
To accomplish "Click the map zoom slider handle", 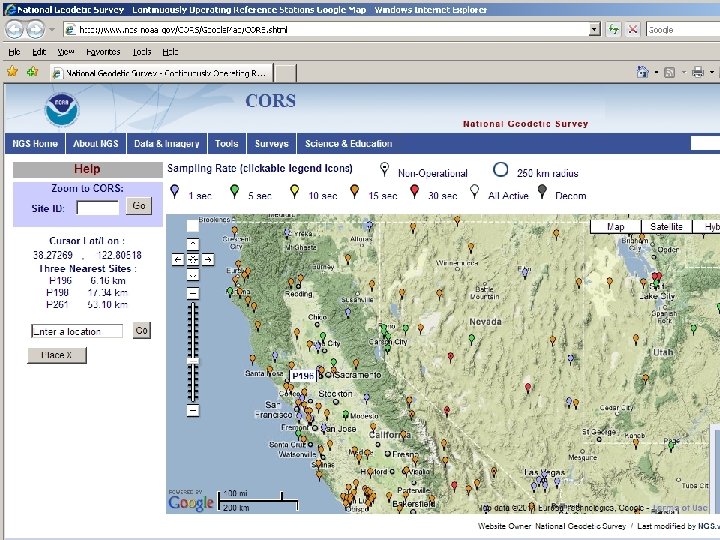I will click(x=193, y=361).
